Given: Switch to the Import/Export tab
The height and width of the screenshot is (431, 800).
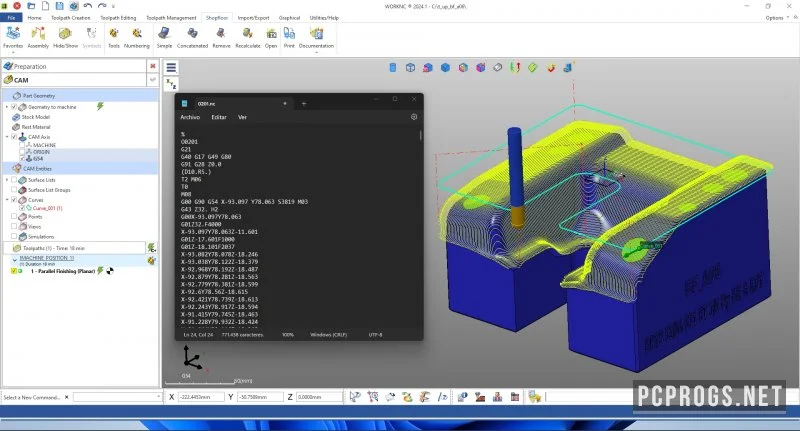Looking at the screenshot, I should pyautogui.click(x=254, y=18).
